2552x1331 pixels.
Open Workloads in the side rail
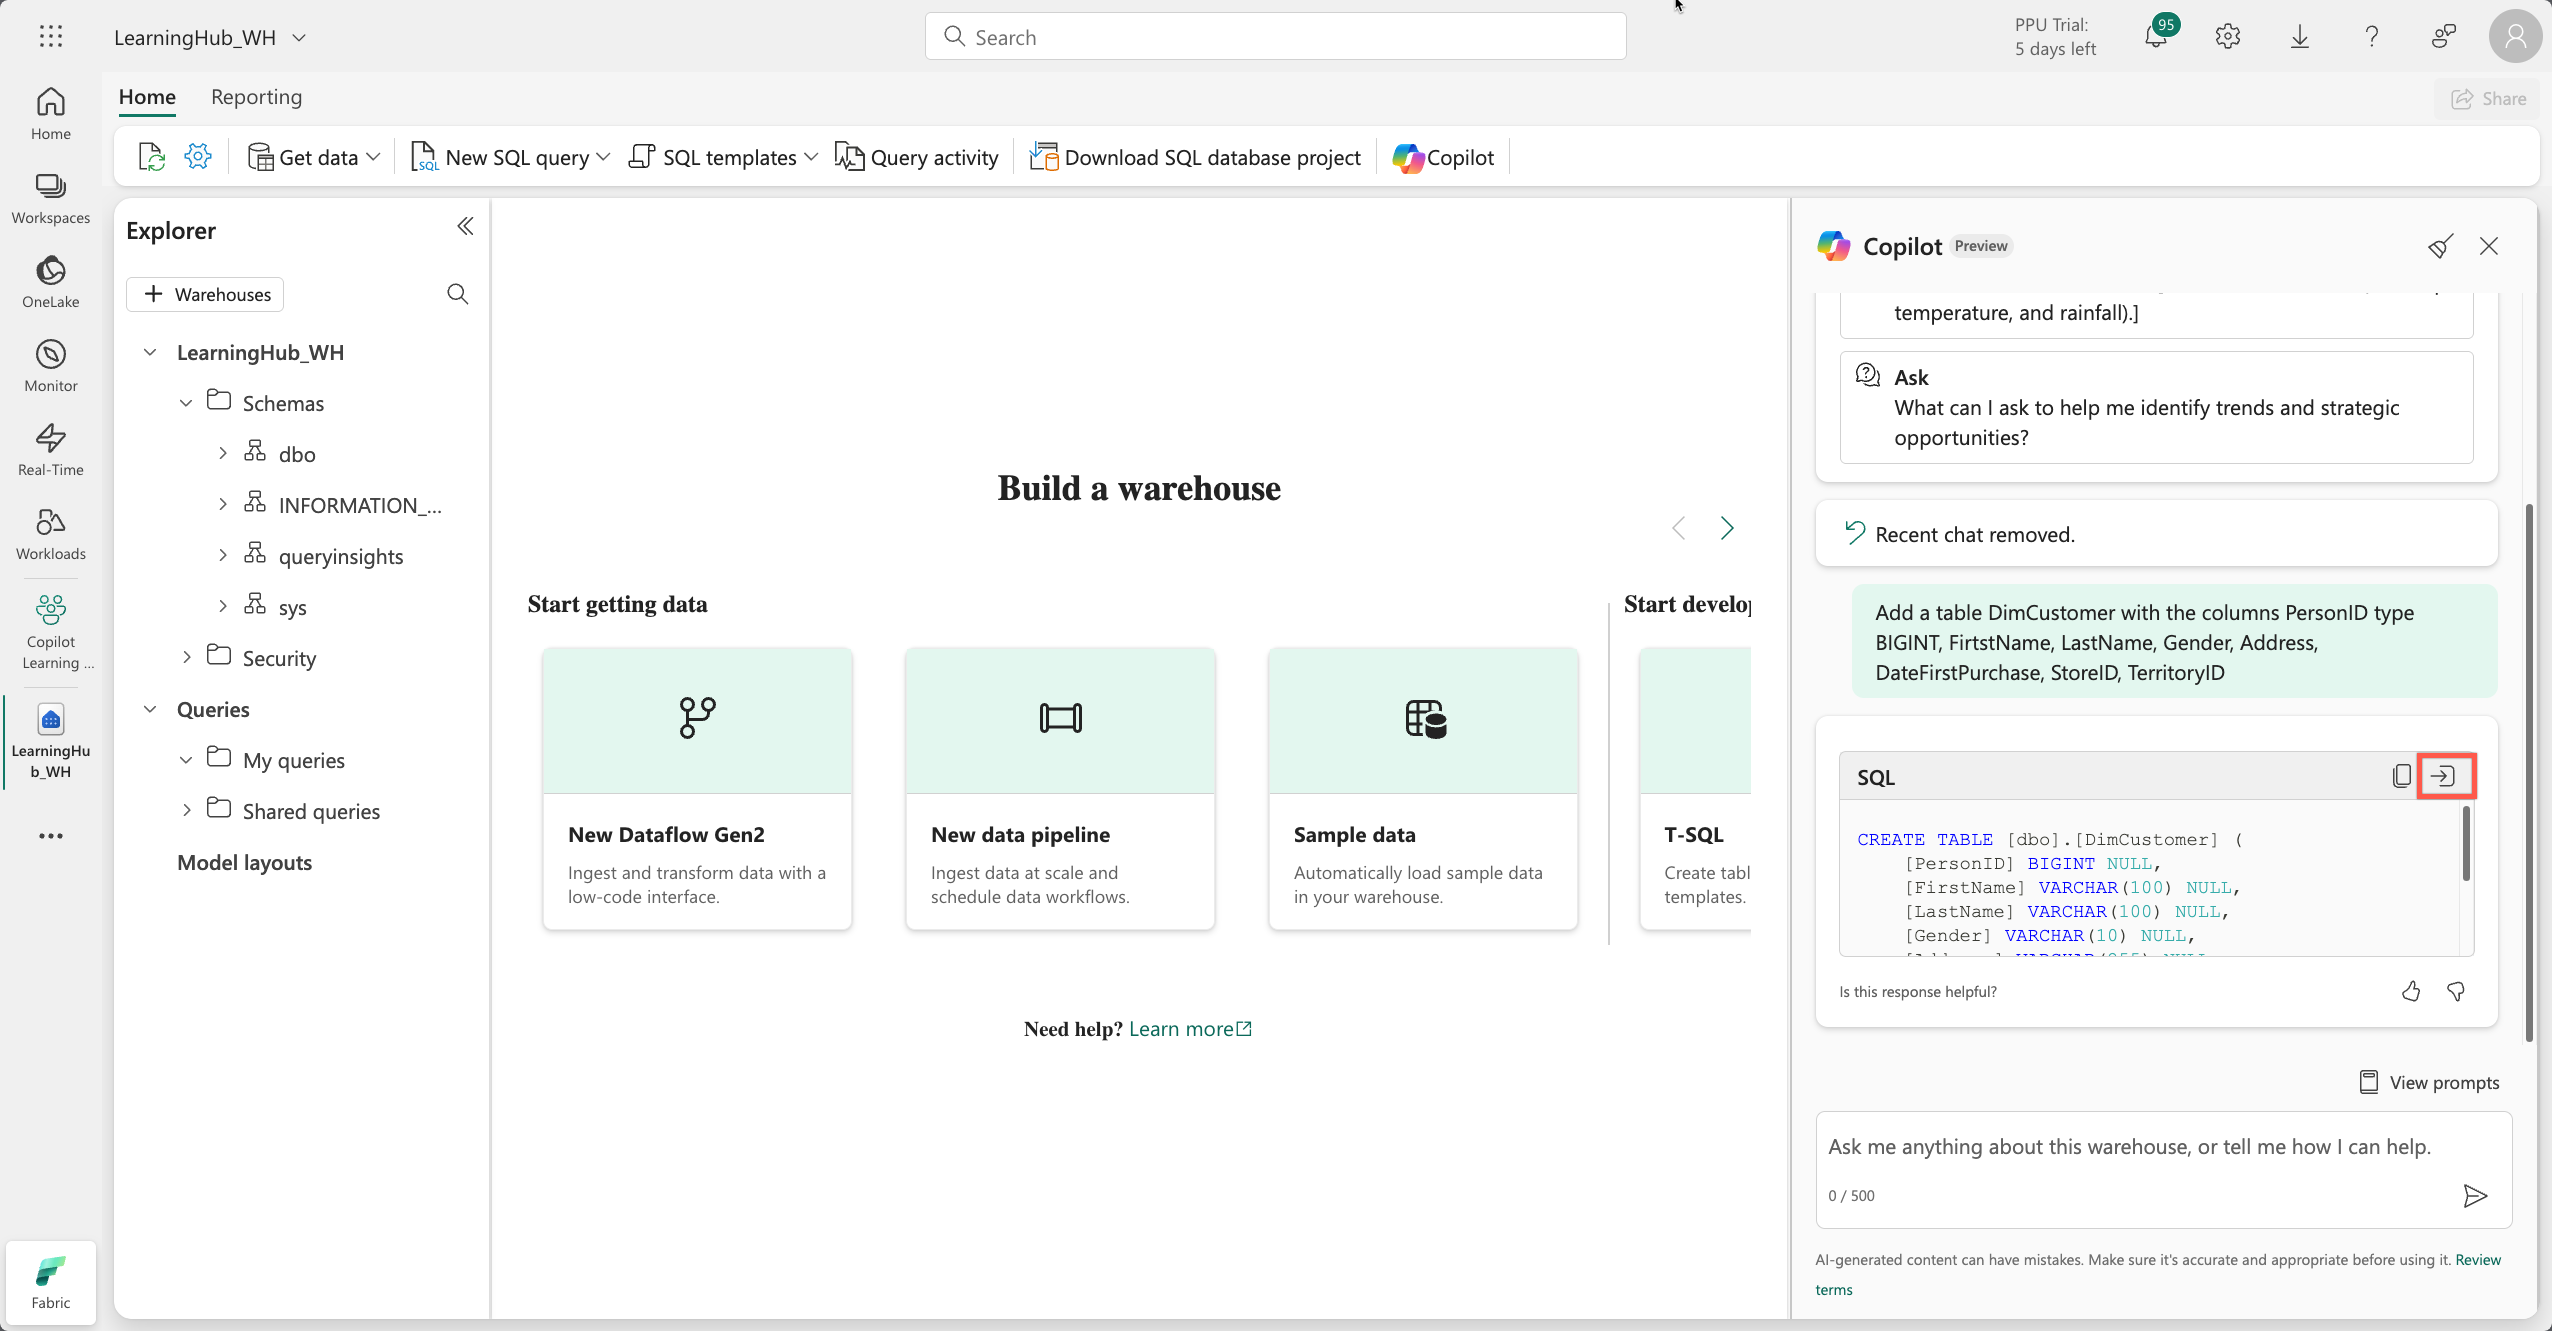click(51, 535)
